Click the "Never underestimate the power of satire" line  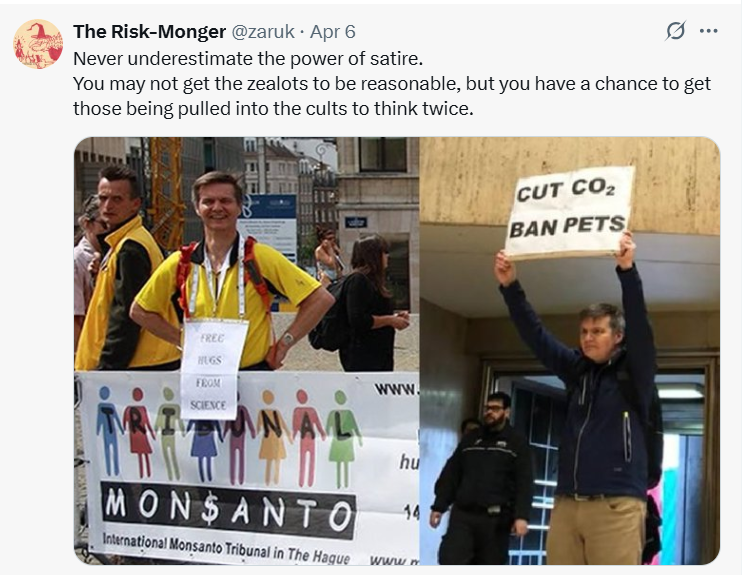[228, 57]
